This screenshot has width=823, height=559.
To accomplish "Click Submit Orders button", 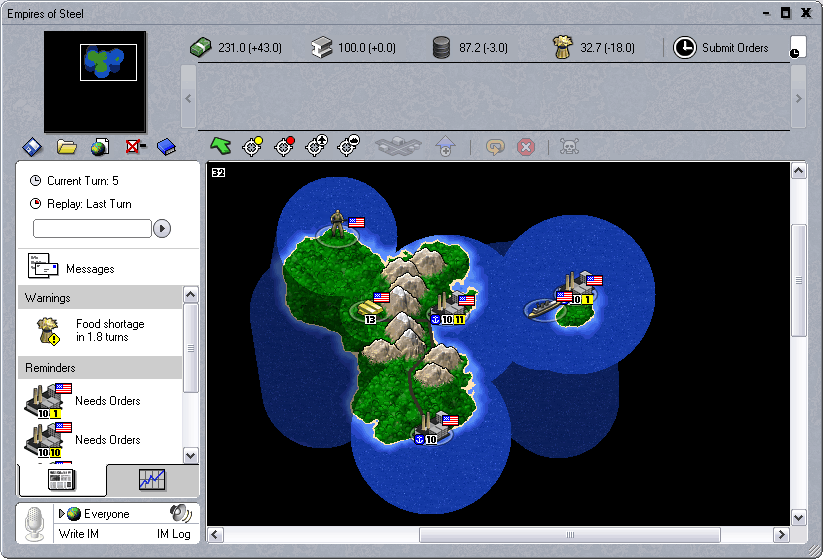I will 722,48.
